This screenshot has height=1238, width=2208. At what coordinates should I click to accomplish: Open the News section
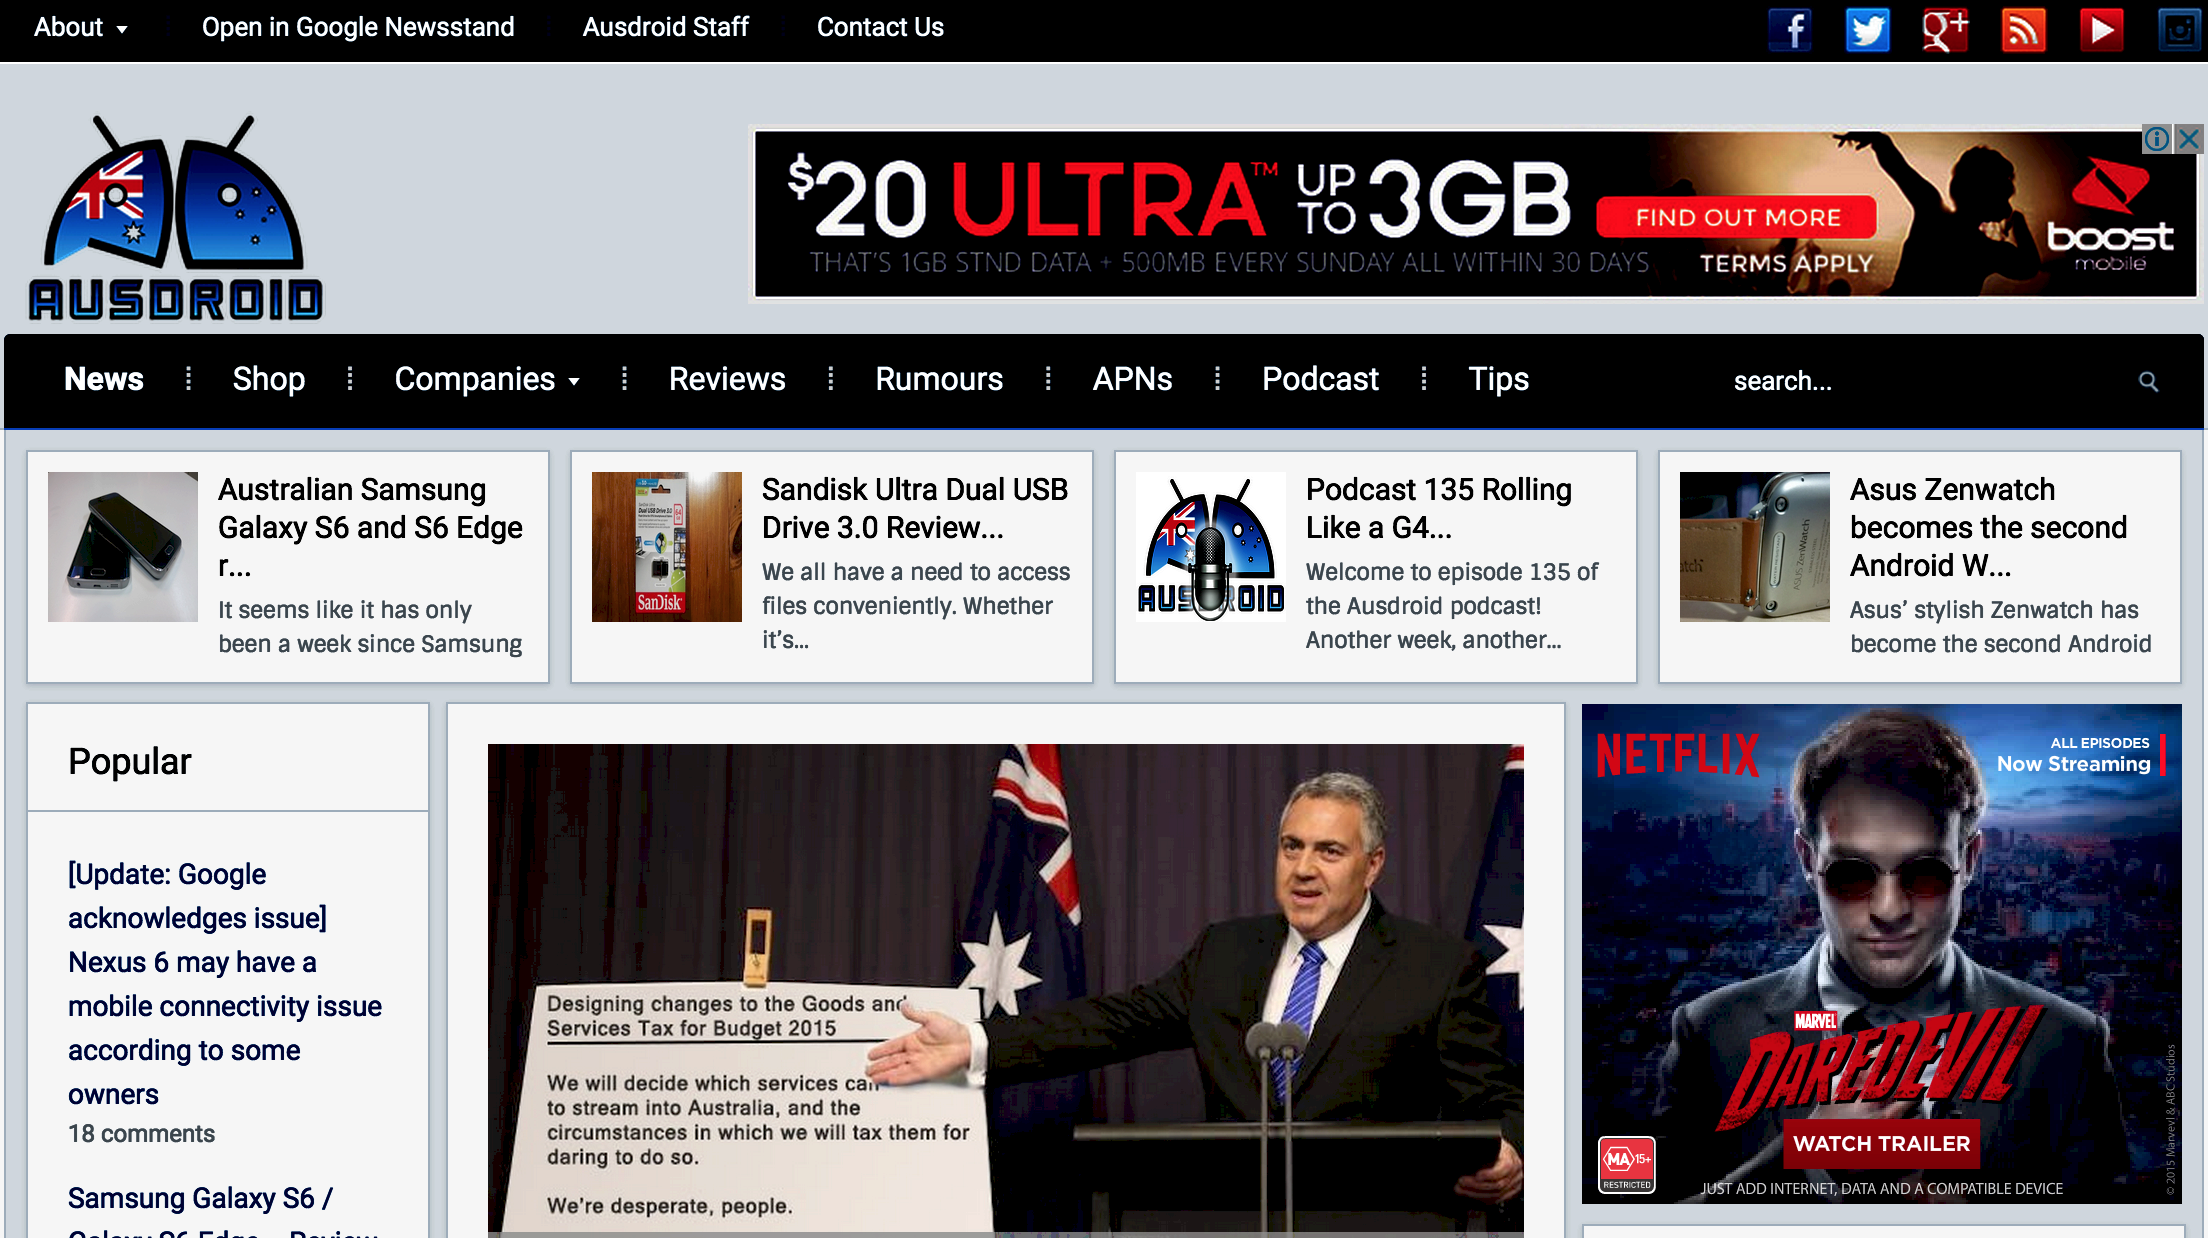tap(104, 379)
